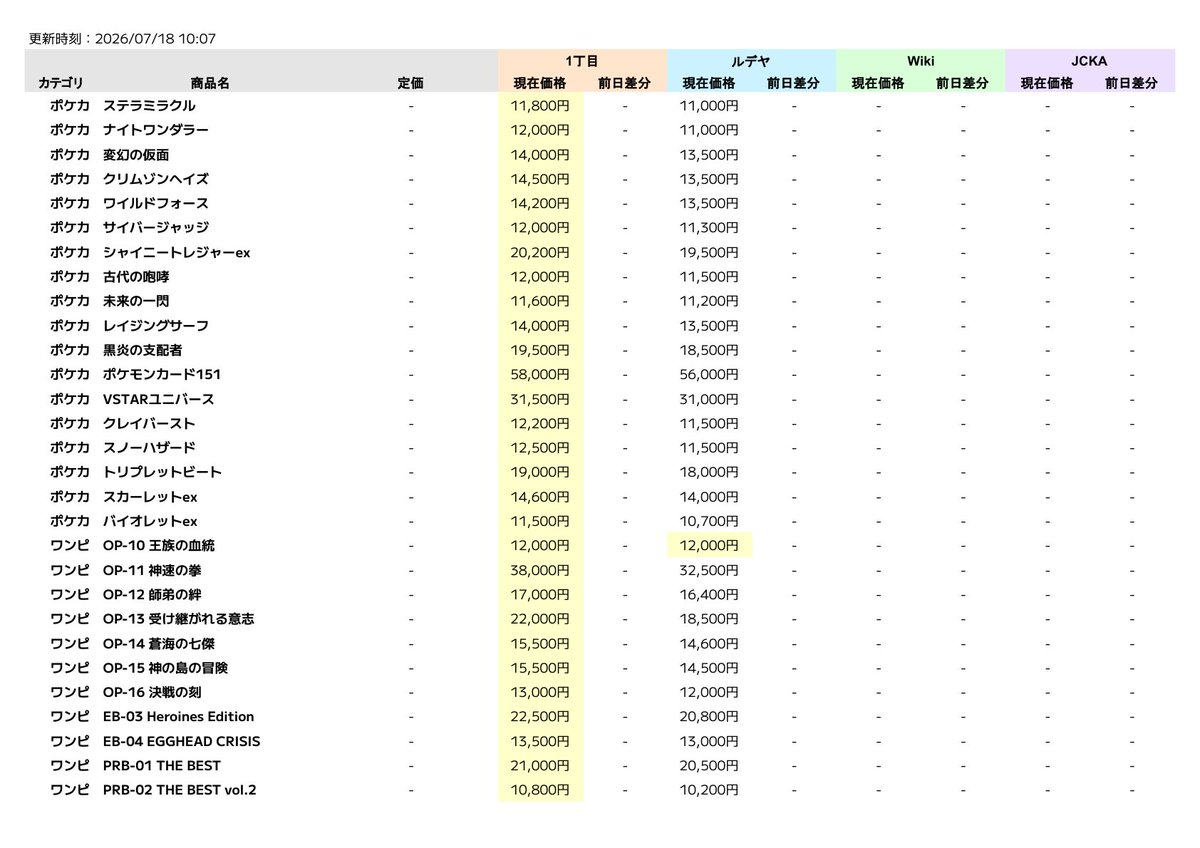
Task: Click the ルデヤ shop header
Action: click(751, 61)
